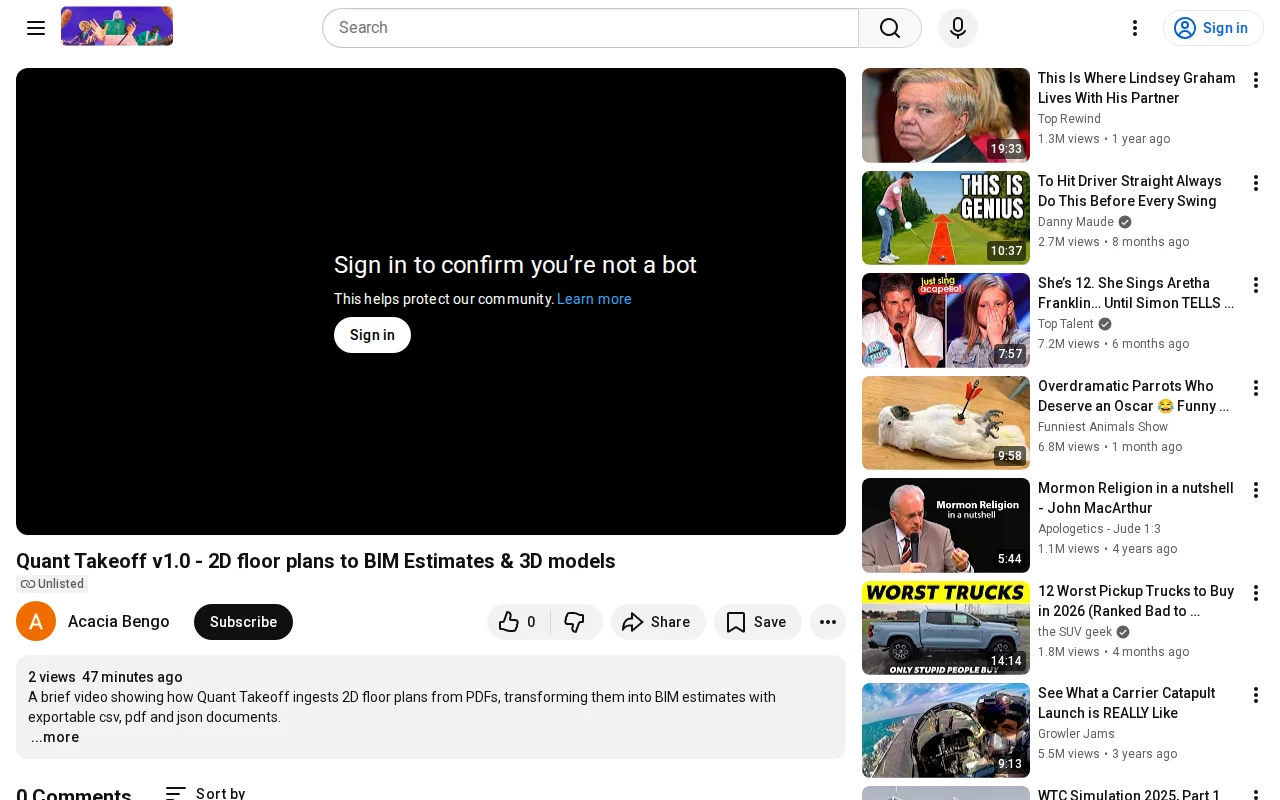Open the Carrier Catapult Launch thumbnail
1280x800 pixels.
(946, 730)
